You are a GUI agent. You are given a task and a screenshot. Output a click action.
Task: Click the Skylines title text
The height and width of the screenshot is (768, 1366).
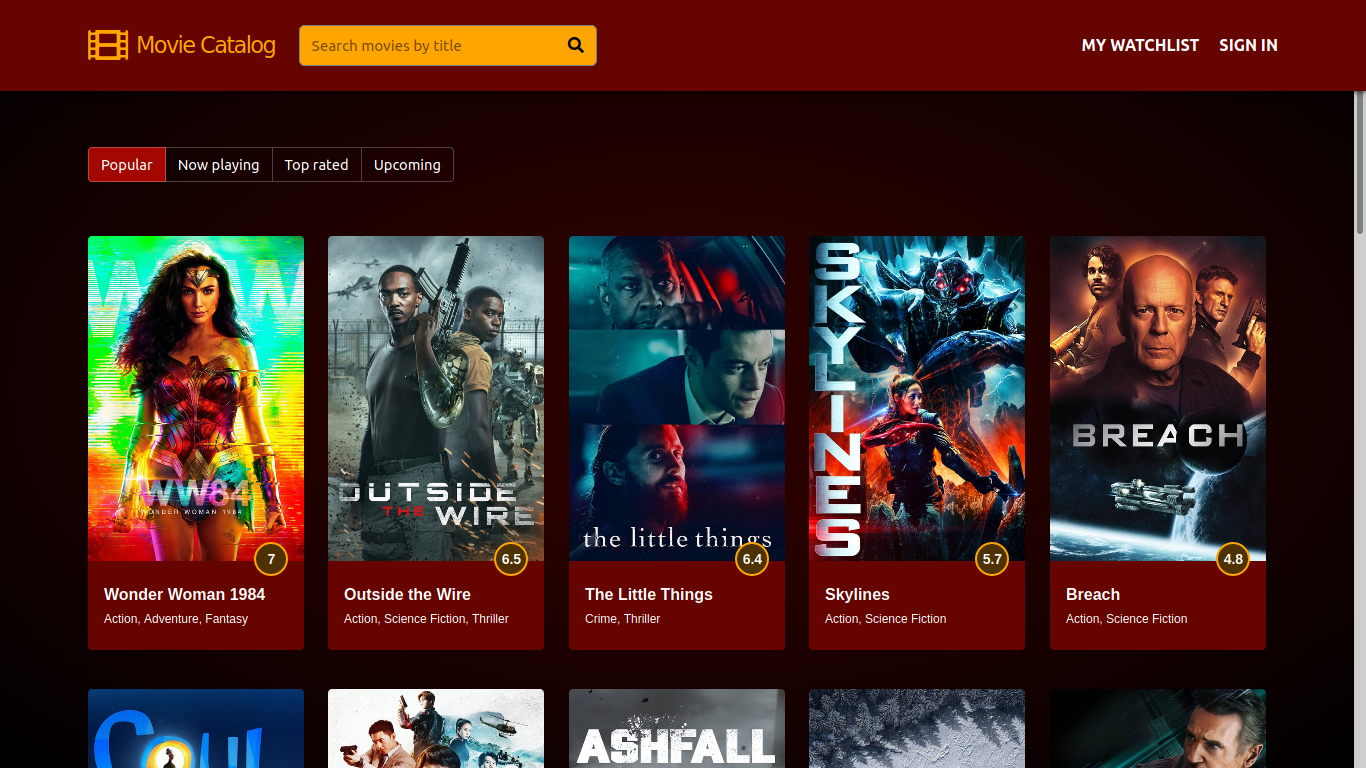pos(857,594)
